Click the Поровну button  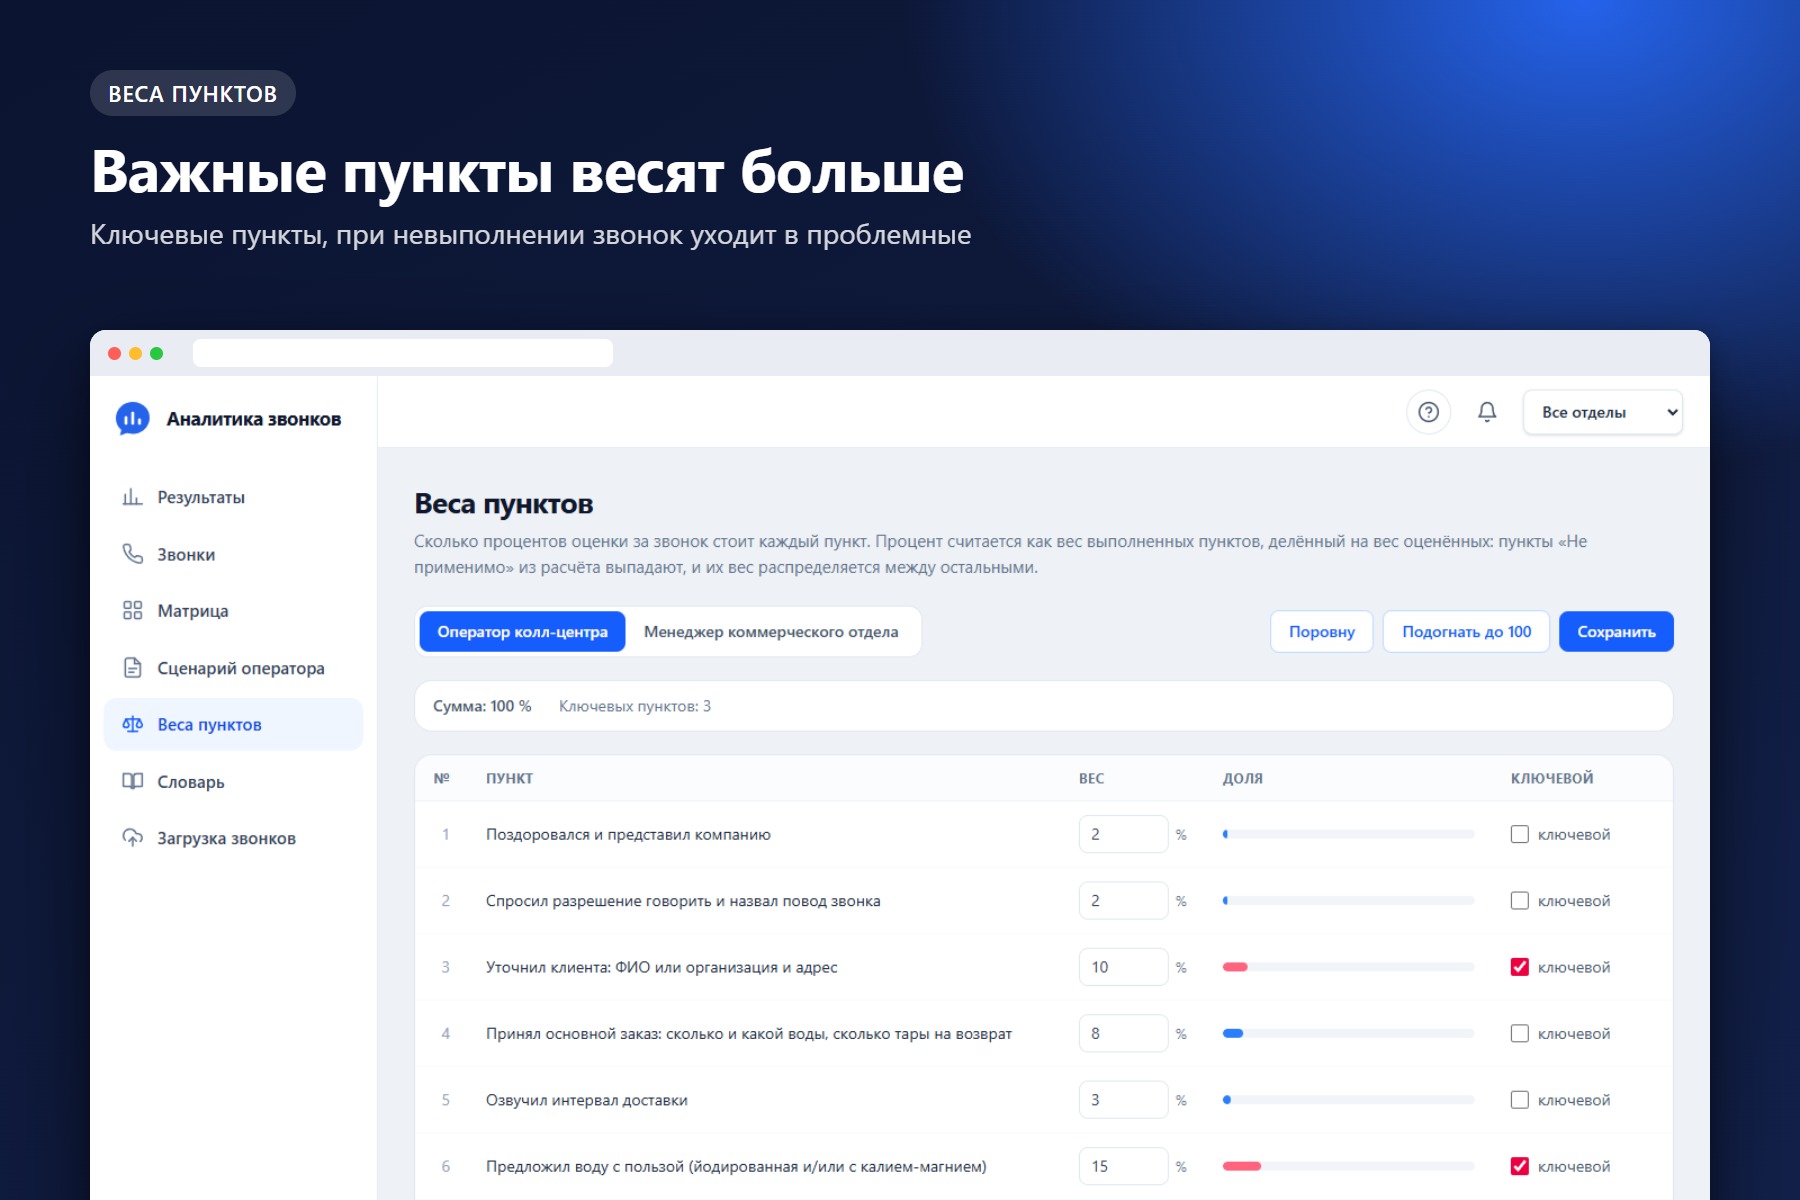pos(1321,632)
